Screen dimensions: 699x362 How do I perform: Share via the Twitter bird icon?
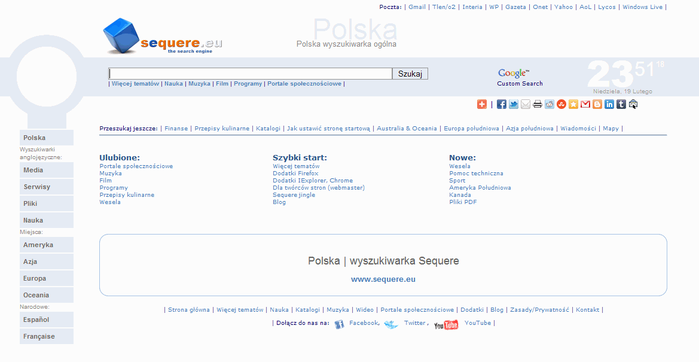514,104
